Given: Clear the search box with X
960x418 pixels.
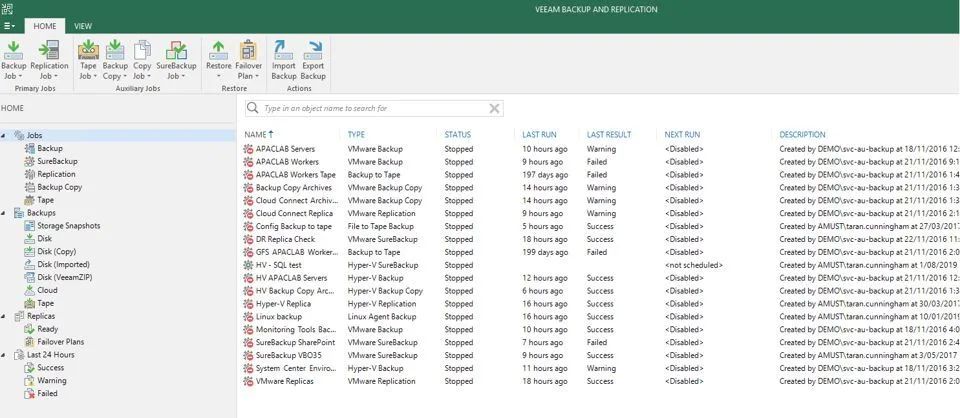Looking at the screenshot, I should point(494,108).
